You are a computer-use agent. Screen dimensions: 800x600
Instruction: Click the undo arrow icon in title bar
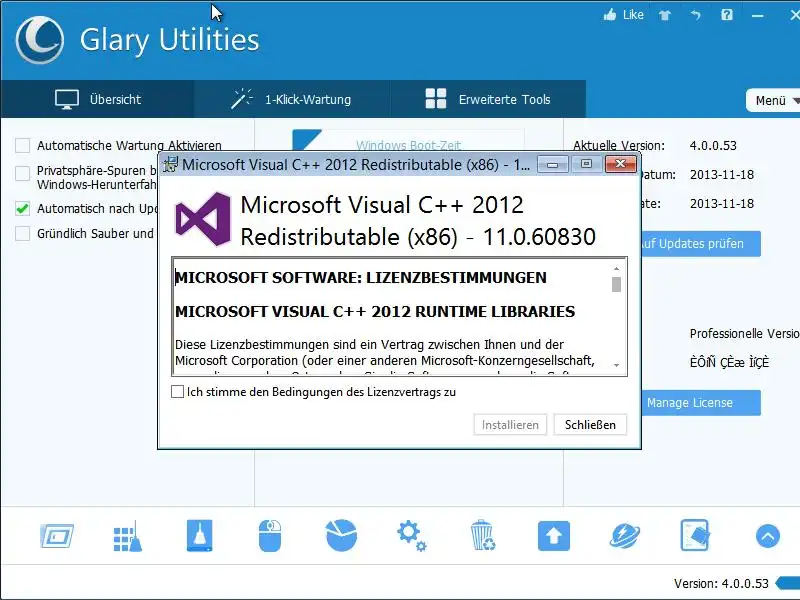pyautogui.click(x=696, y=15)
